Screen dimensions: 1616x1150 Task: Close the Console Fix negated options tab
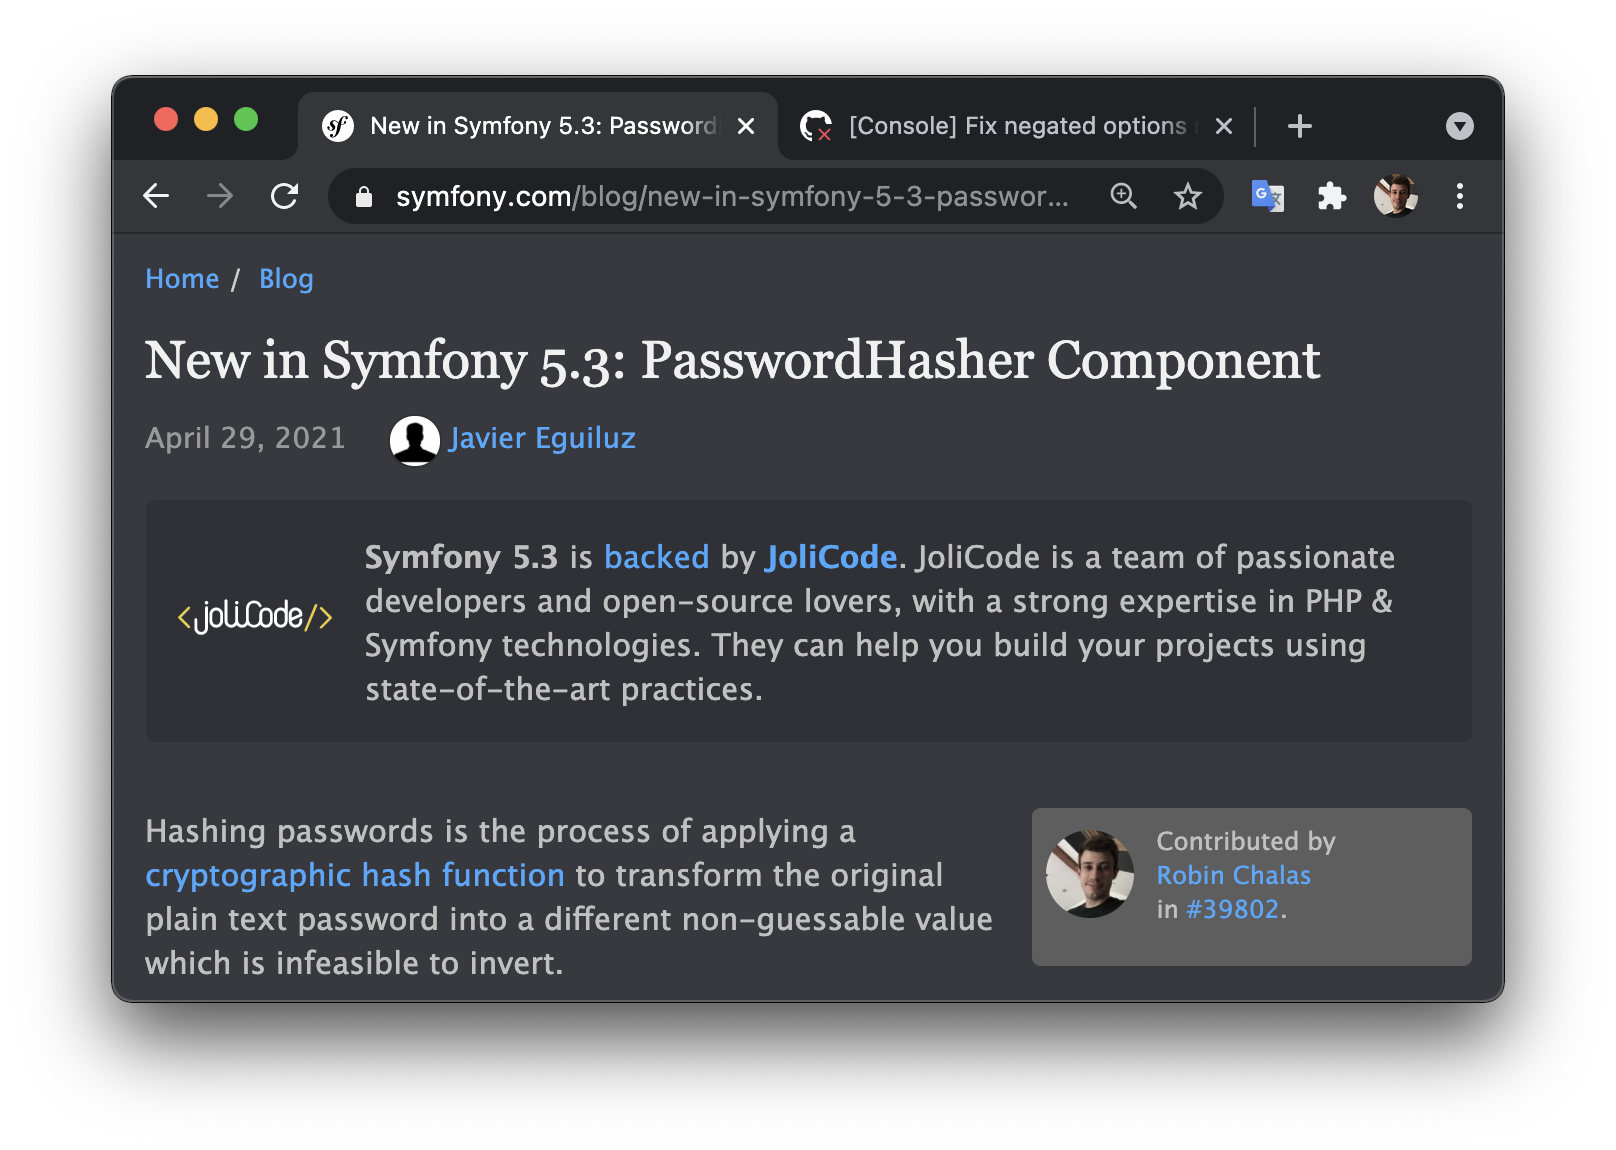[x=1224, y=126]
